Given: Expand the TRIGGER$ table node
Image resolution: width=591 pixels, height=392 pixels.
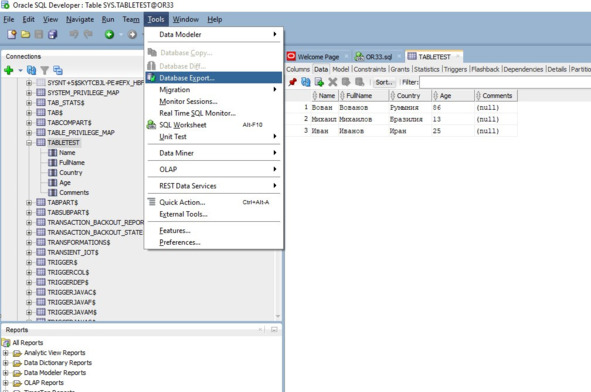Looking at the screenshot, I should click(x=29, y=262).
